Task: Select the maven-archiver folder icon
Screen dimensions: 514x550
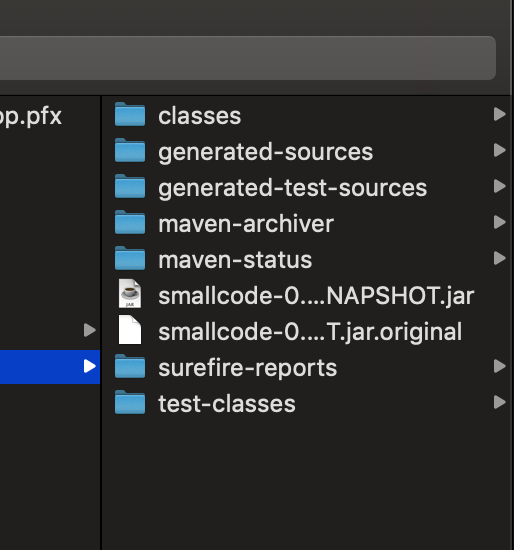Action: tap(130, 222)
